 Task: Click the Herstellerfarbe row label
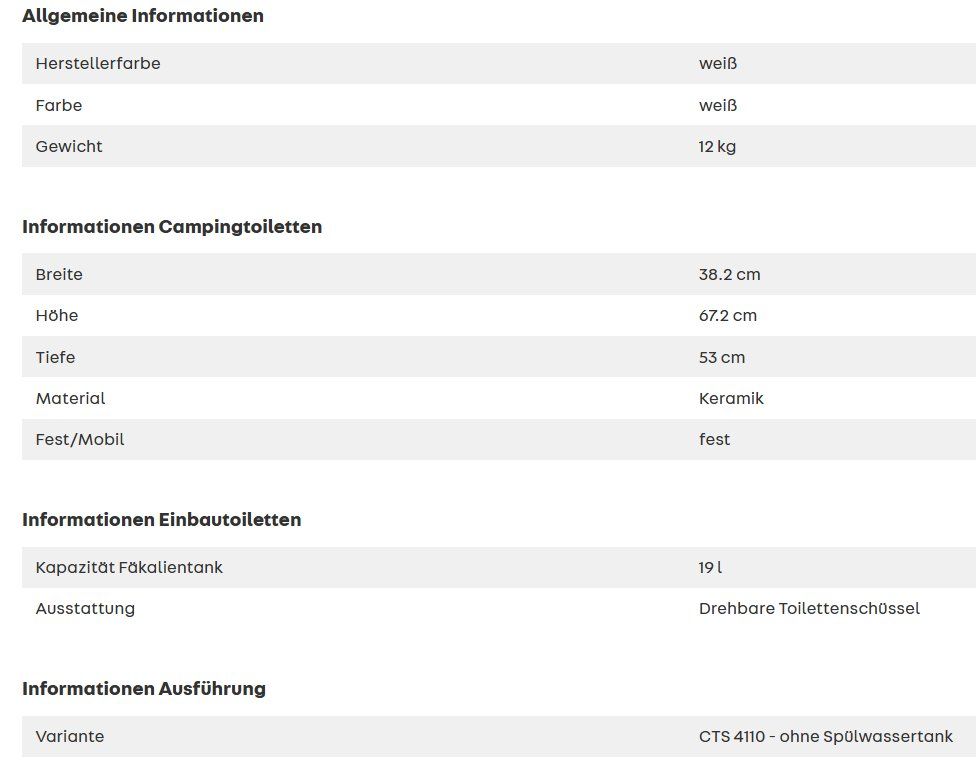point(98,63)
